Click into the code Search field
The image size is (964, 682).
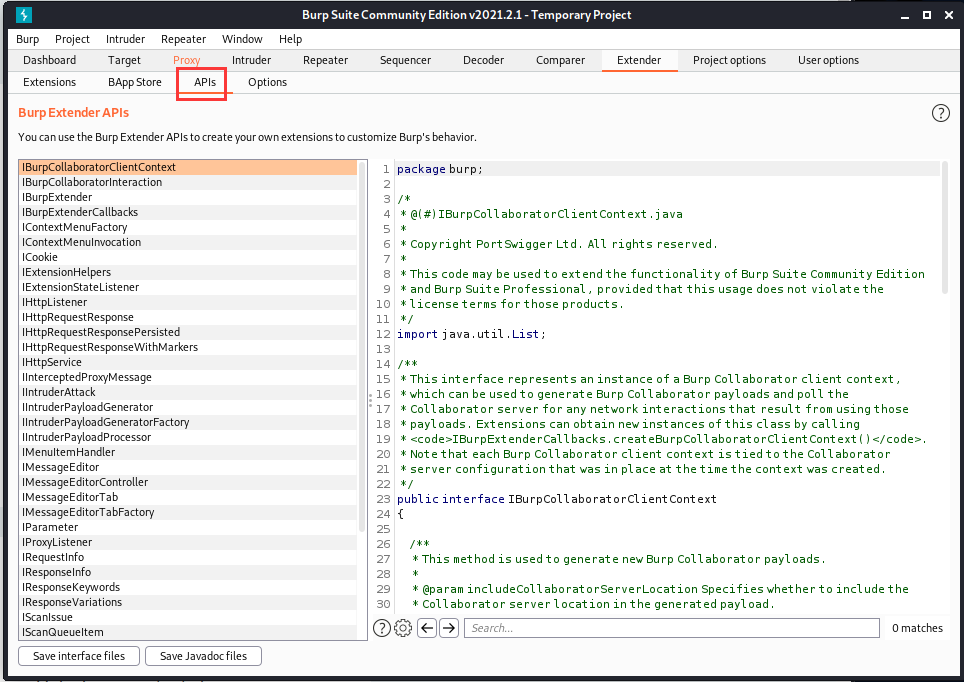coord(672,628)
